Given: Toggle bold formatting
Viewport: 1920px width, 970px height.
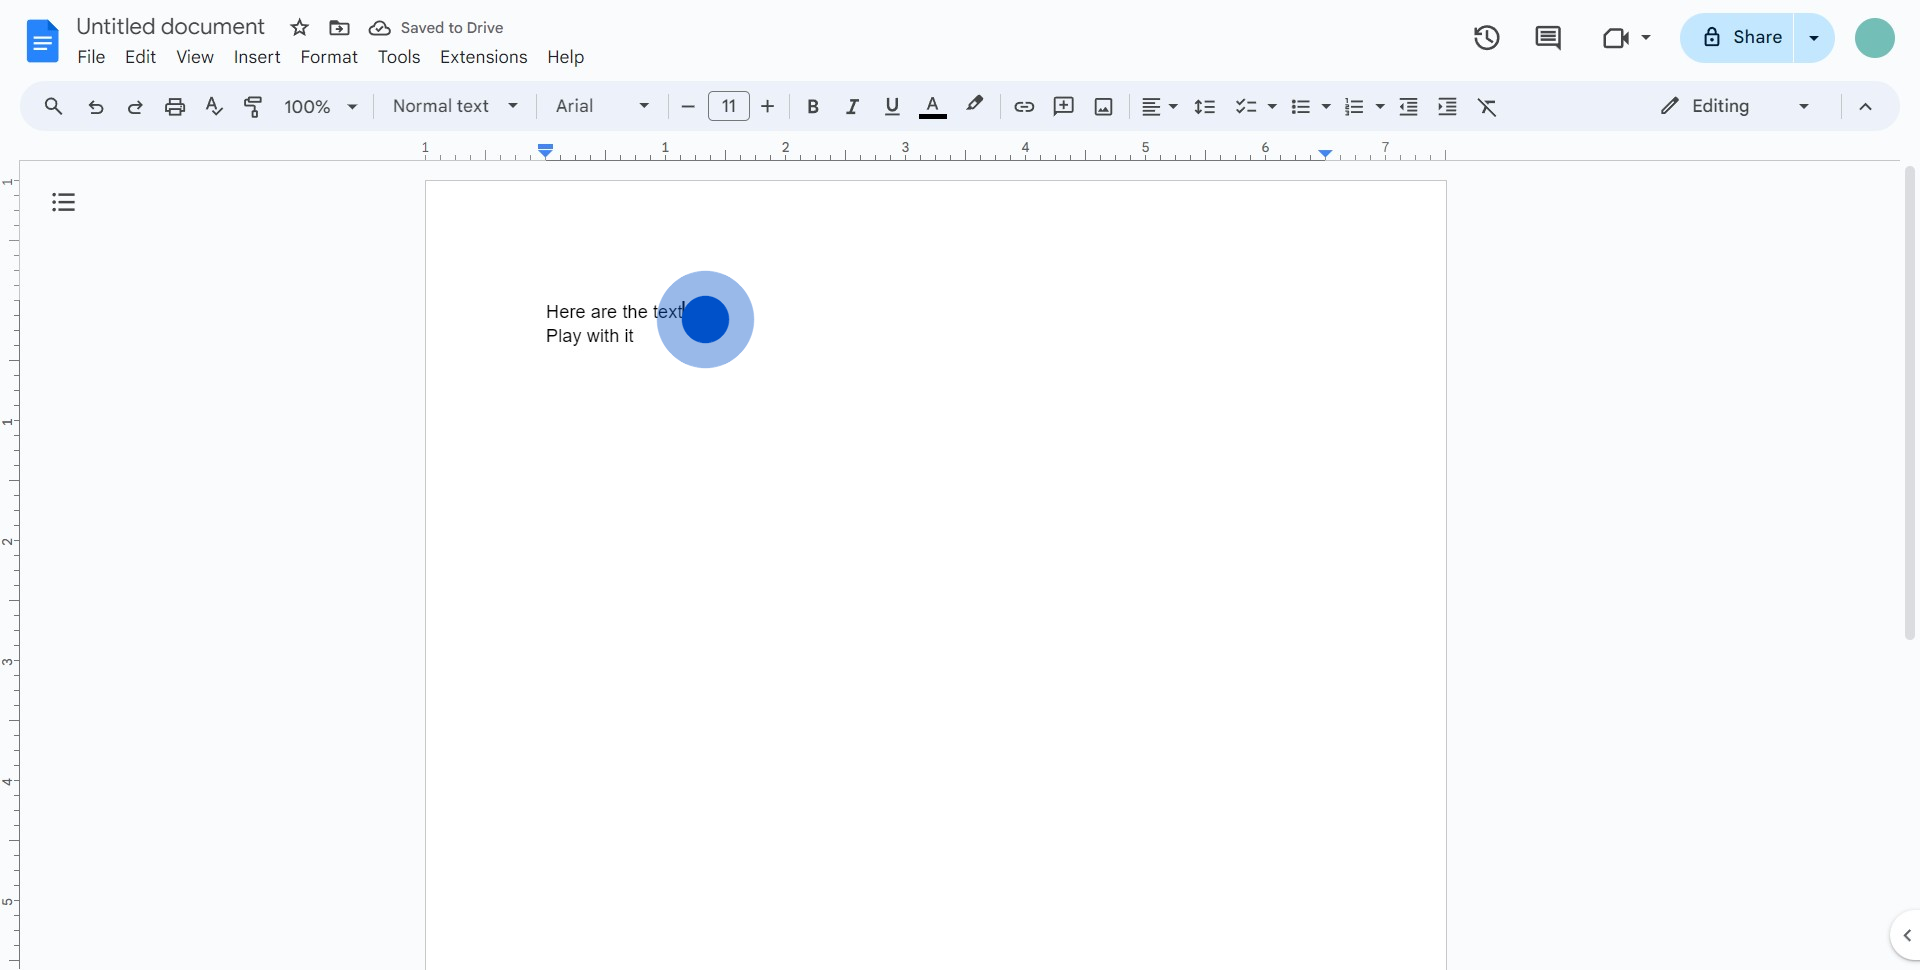Looking at the screenshot, I should click(x=813, y=107).
